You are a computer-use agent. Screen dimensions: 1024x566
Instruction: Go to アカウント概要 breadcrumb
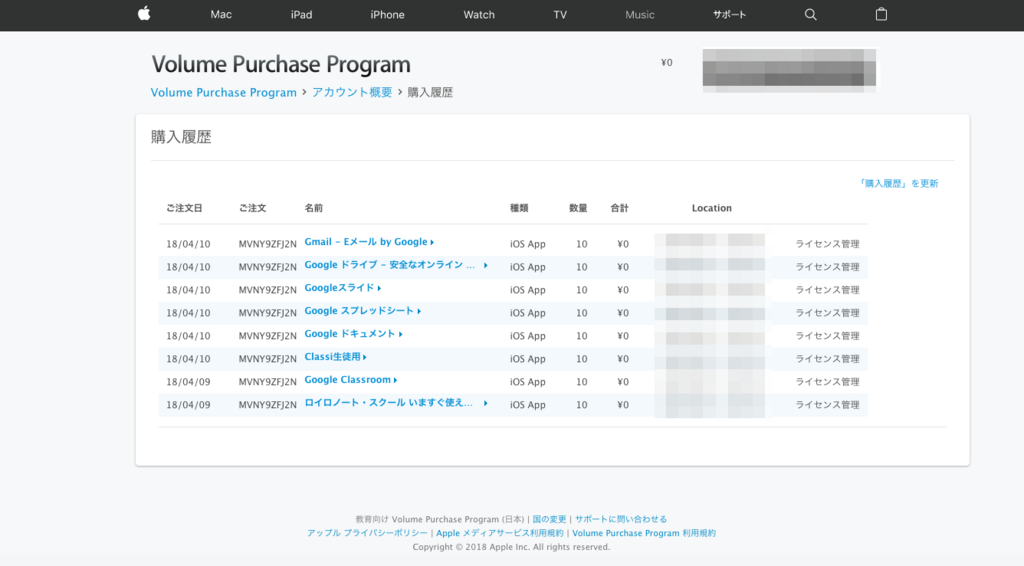[x=352, y=93]
